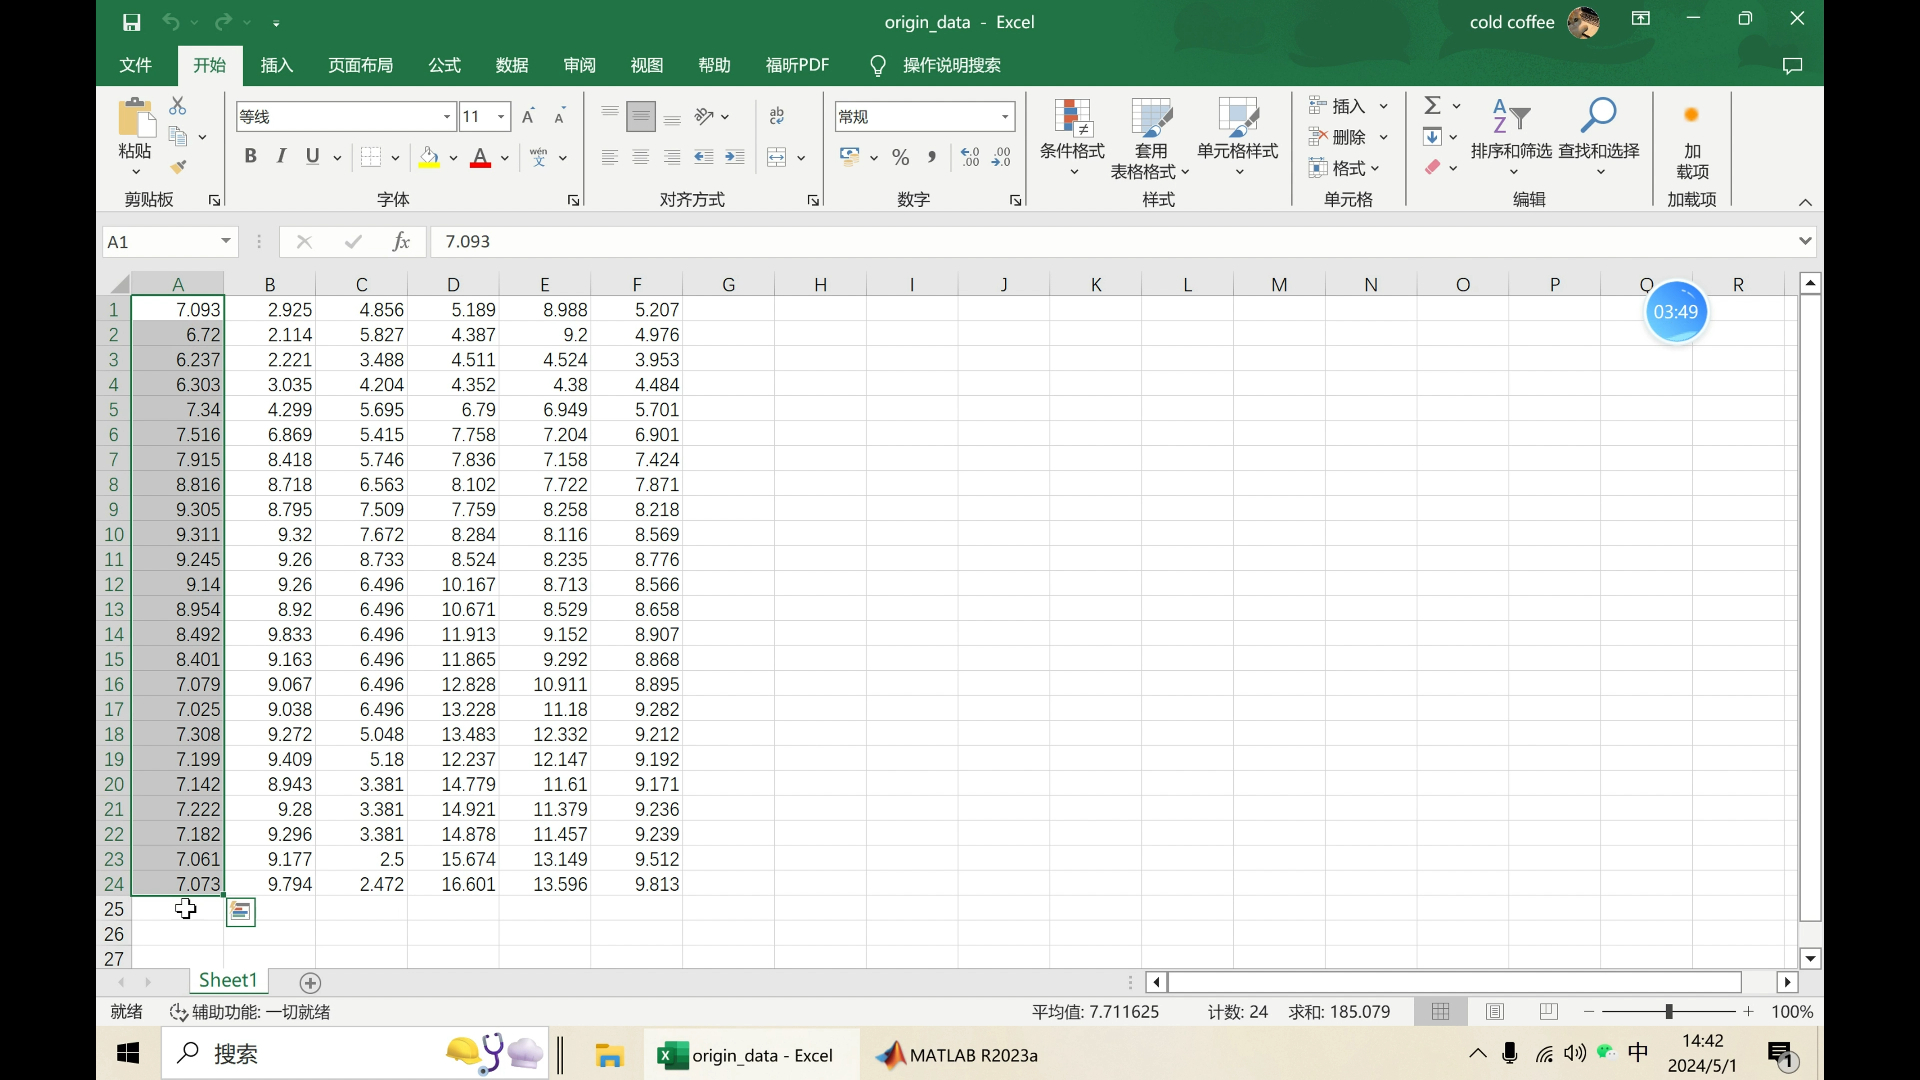The image size is (1920, 1080).
Task: Toggle italic formatting
Action: point(281,157)
